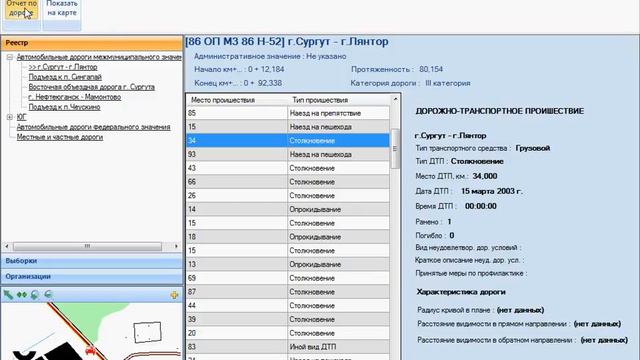Click 'Тип транспортного средства: Грузовой' field

coord(483,148)
